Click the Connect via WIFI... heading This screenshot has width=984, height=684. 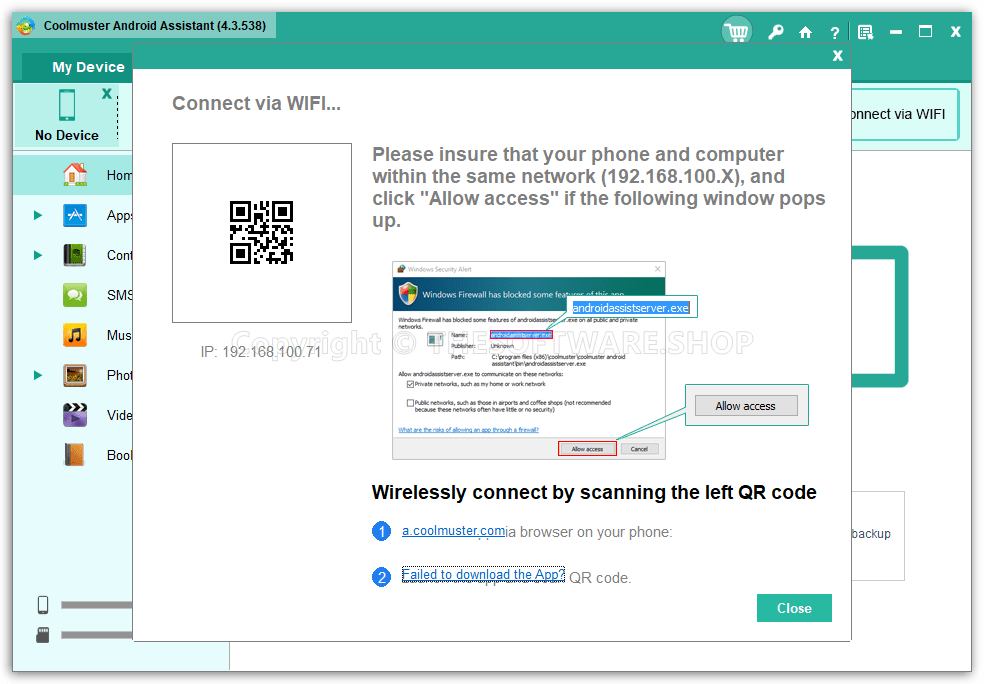click(x=257, y=104)
